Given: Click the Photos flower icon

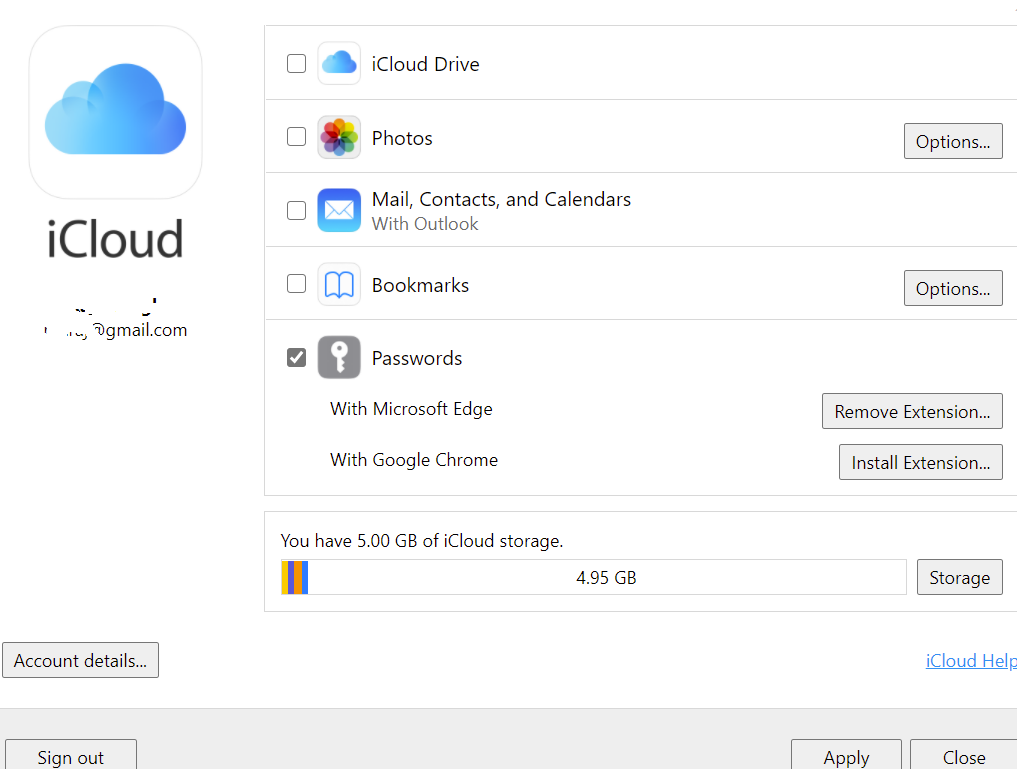Looking at the screenshot, I should 339,137.
